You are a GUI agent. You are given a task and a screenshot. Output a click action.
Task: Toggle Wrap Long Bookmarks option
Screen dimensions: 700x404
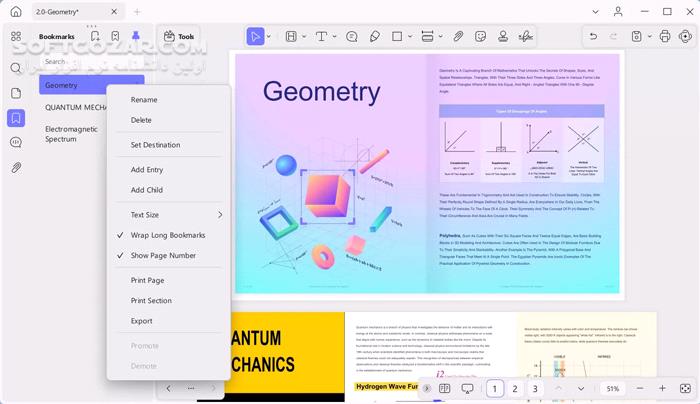tap(168, 235)
